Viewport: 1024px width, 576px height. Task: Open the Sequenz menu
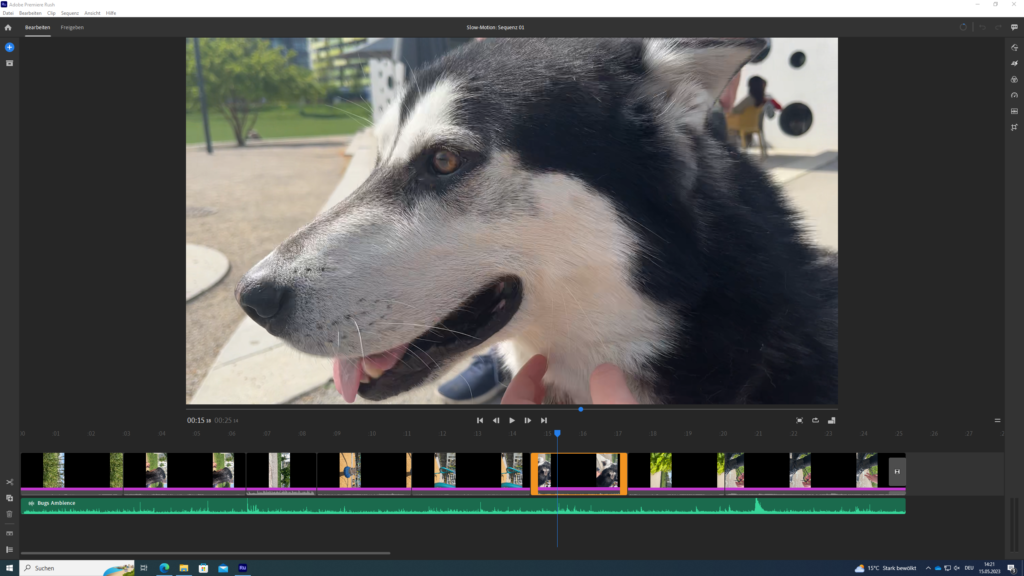pyautogui.click(x=69, y=13)
